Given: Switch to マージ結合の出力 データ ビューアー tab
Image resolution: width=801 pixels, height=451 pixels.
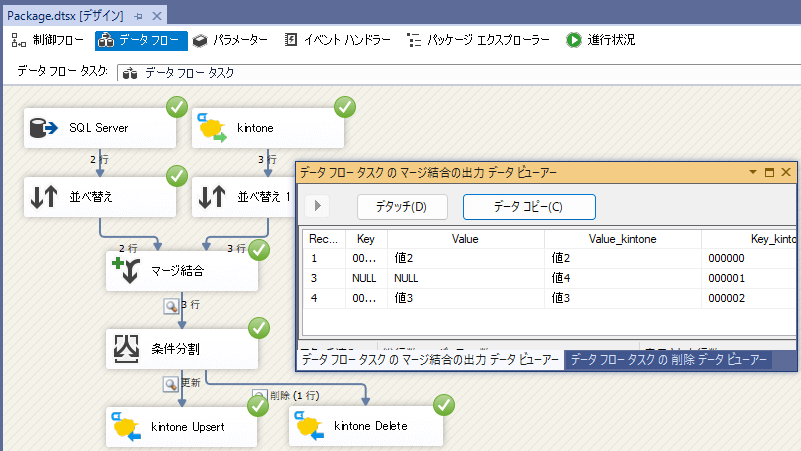Looking at the screenshot, I should point(430,360).
